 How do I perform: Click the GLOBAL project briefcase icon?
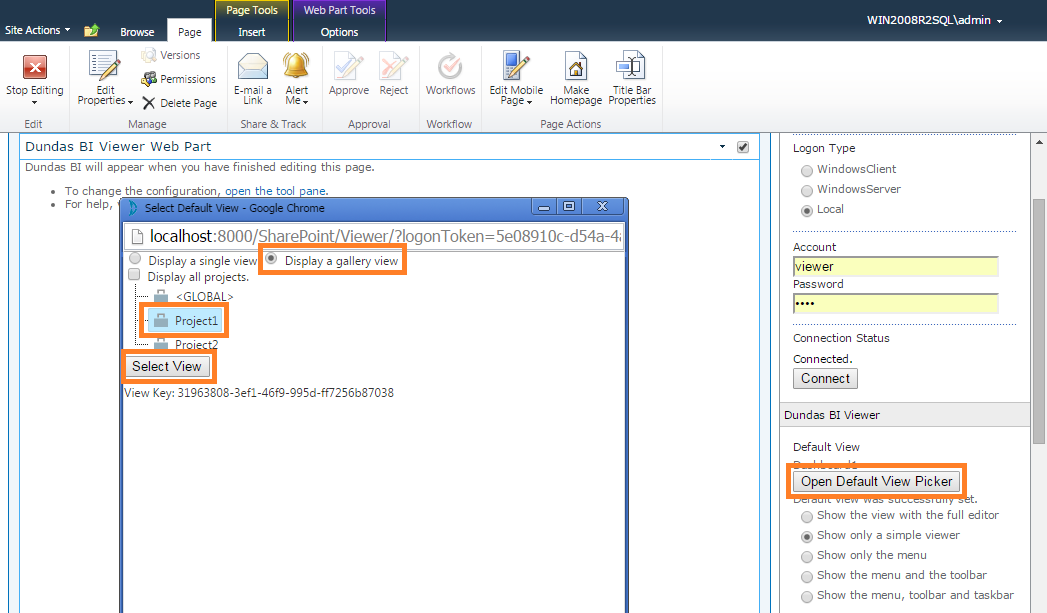click(161, 296)
